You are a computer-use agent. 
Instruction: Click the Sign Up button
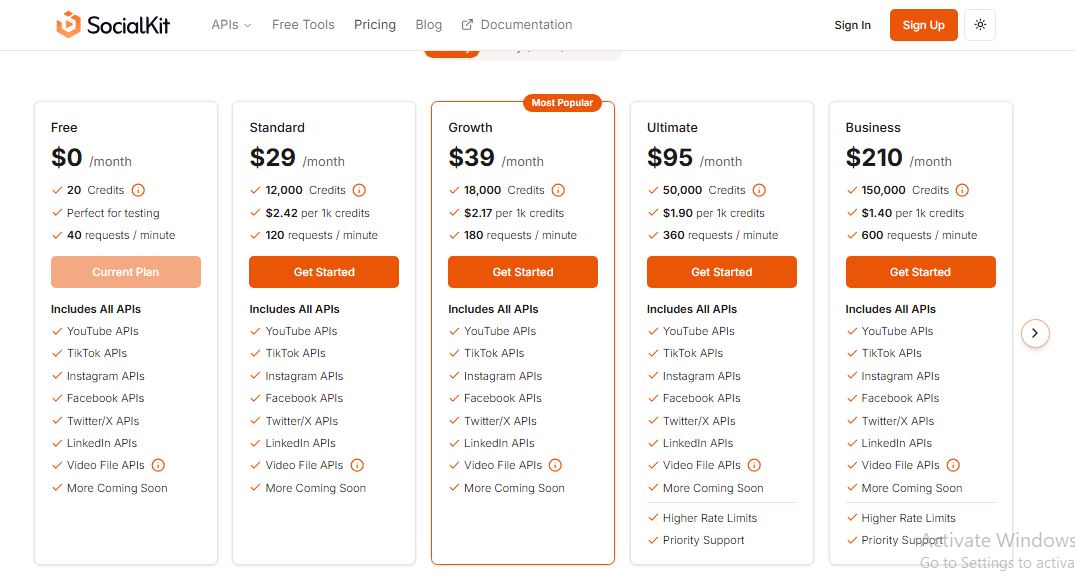pos(923,25)
